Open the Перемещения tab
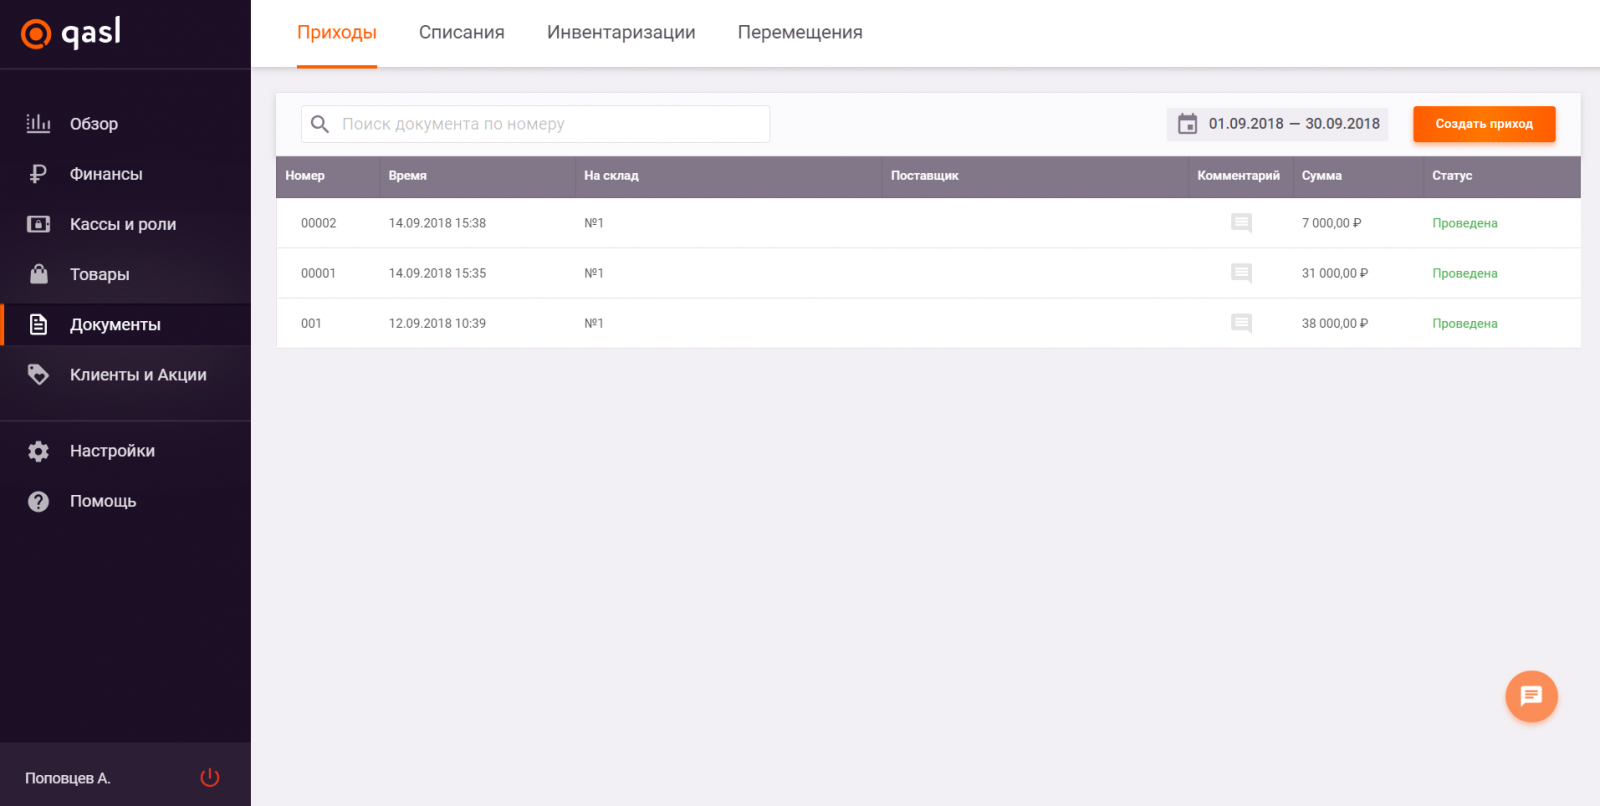Image resolution: width=1600 pixels, height=806 pixels. [x=800, y=33]
